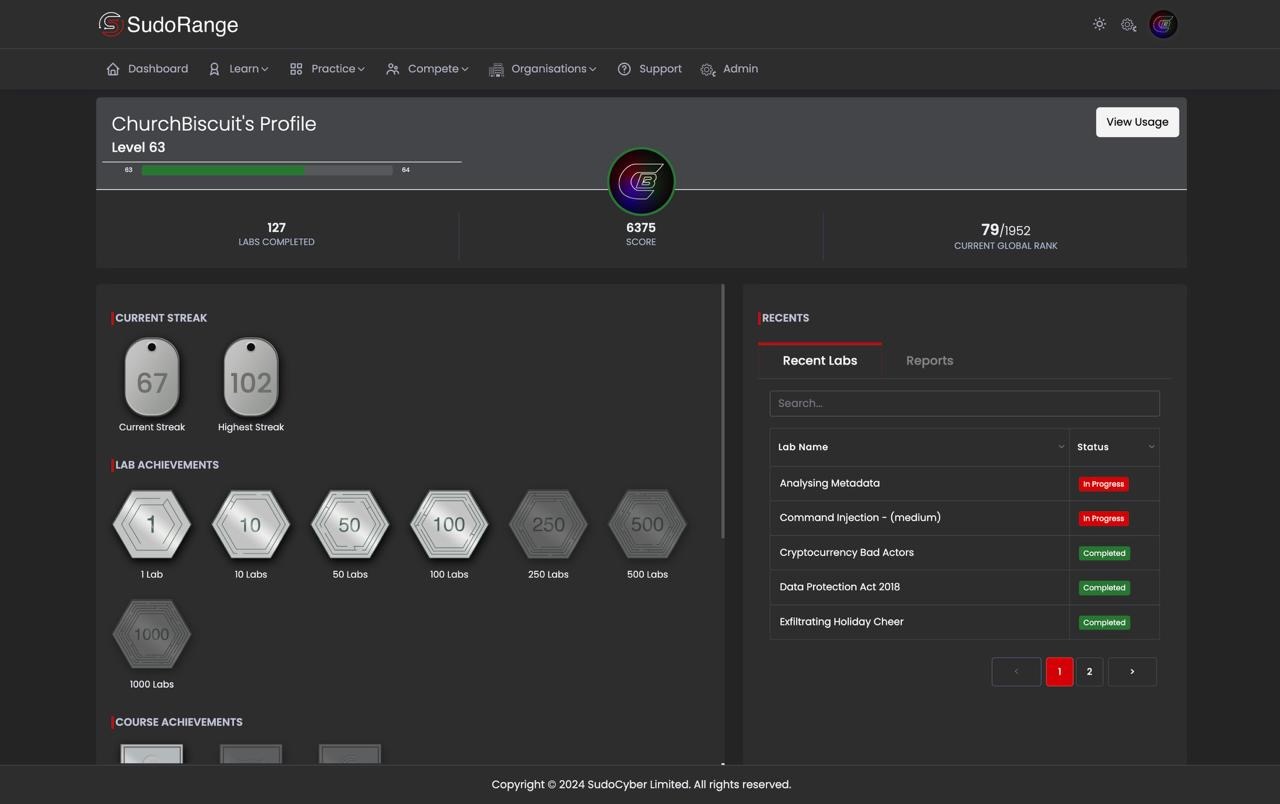Click In Progress status for Command Injection

pyautogui.click(x=1103, y=518)
